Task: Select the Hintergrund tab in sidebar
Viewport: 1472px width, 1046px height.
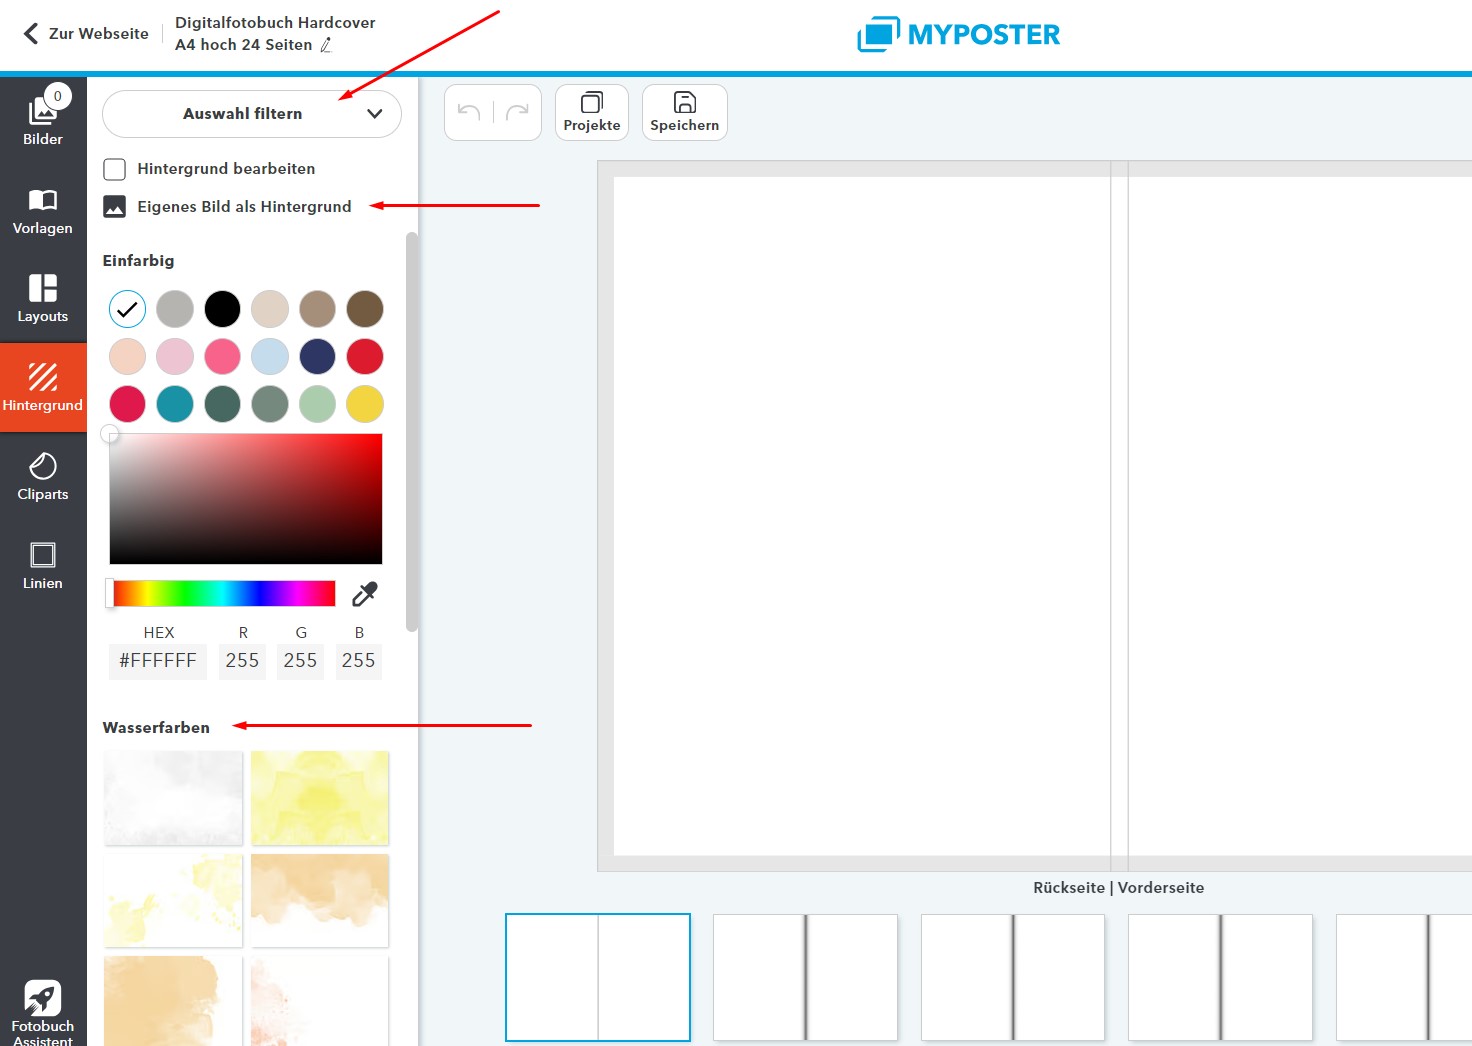Action: point(43,388)
